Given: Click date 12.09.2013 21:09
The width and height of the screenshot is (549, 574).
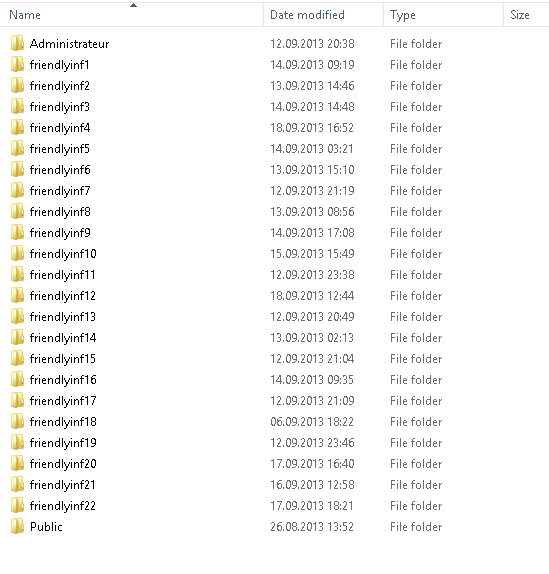Looking at the screenshot, I should pyautogui.click(x=312, y=400).
